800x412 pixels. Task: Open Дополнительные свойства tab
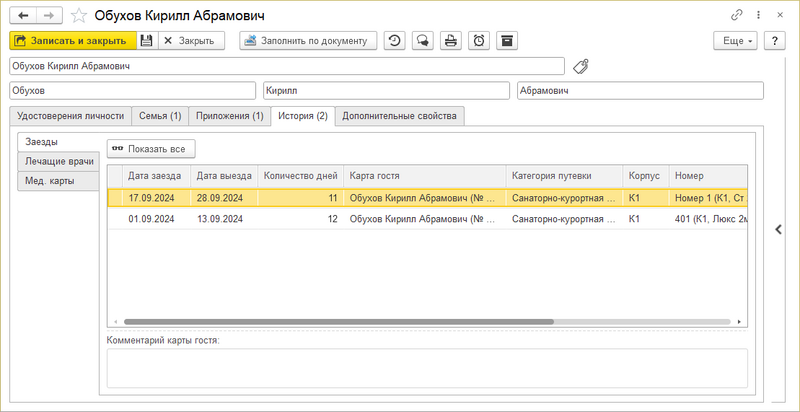[399, 116]
